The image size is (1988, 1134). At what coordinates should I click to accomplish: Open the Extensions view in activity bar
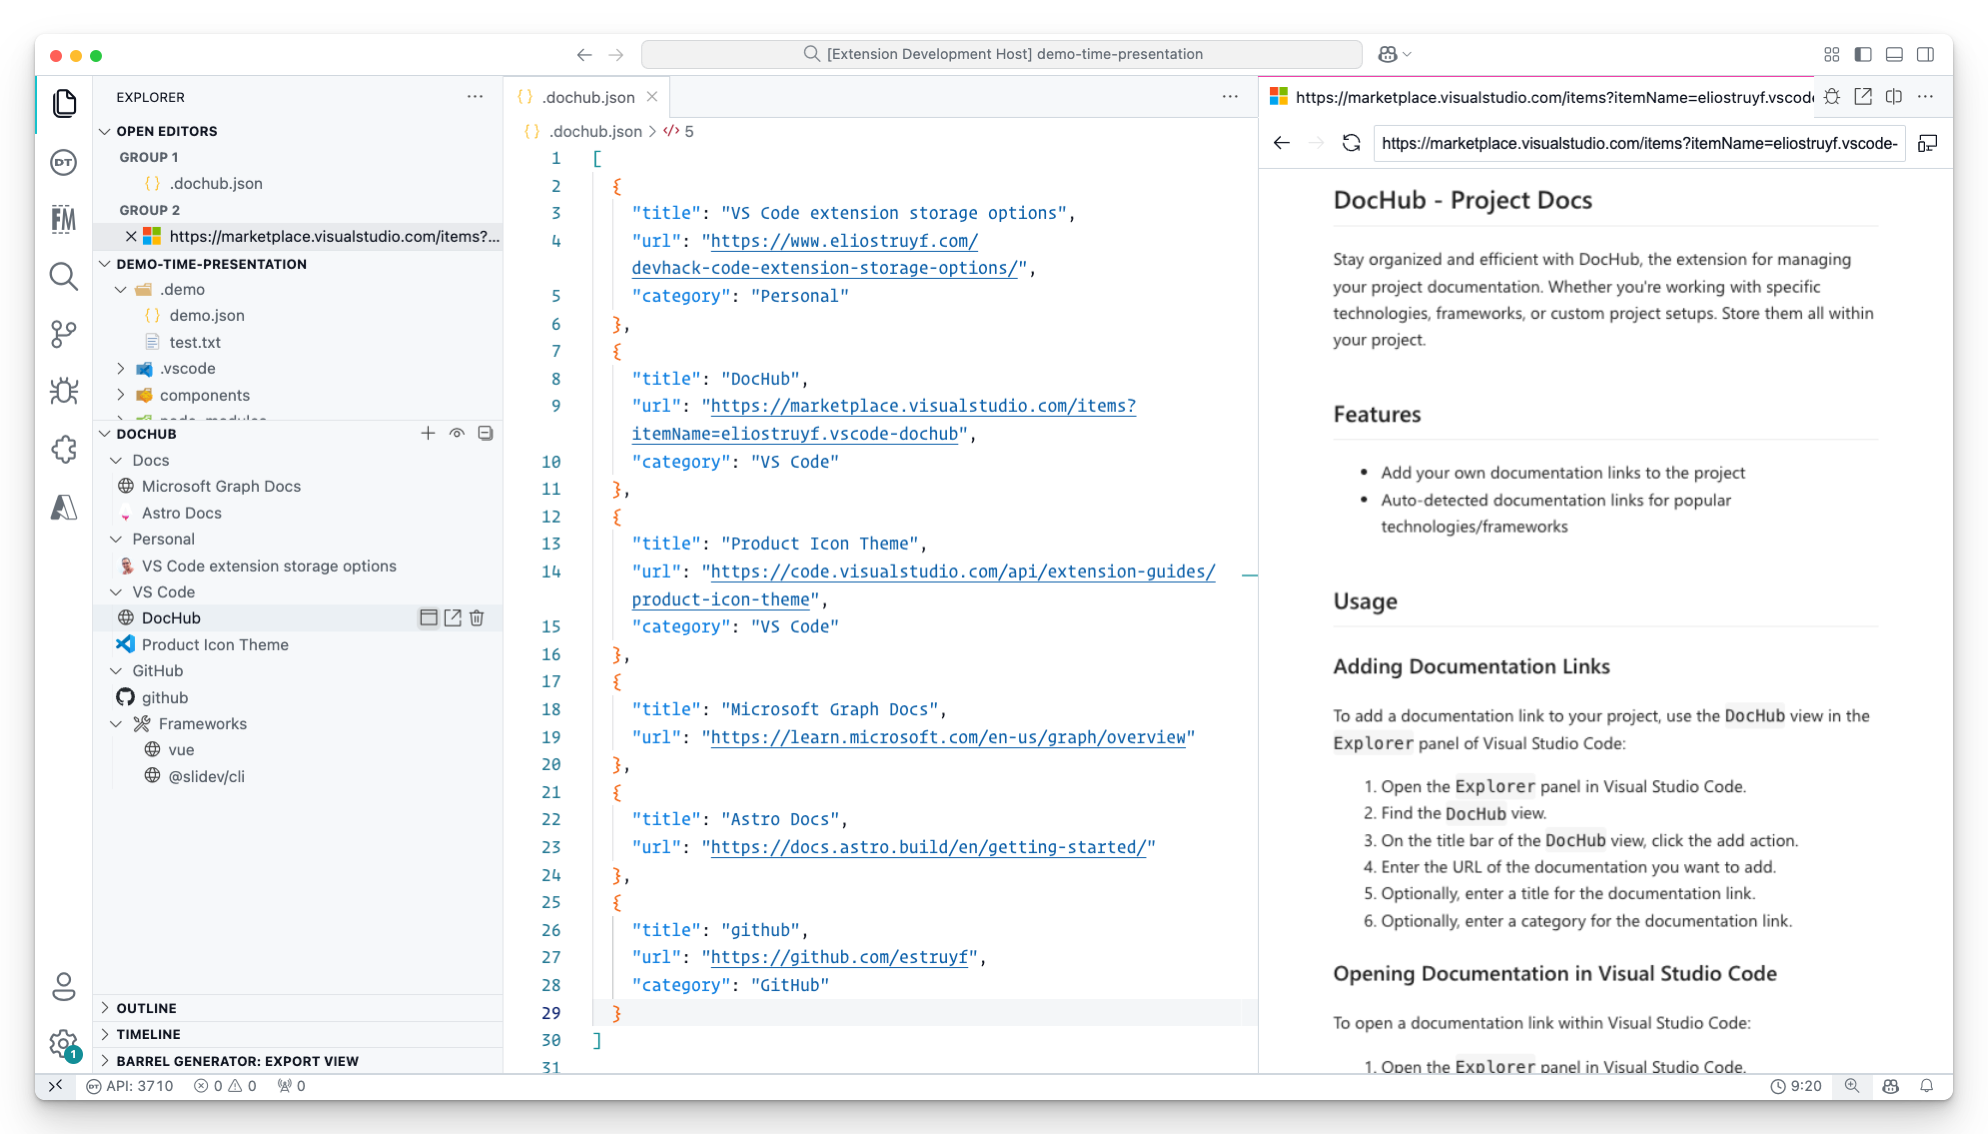pos(64,449)
